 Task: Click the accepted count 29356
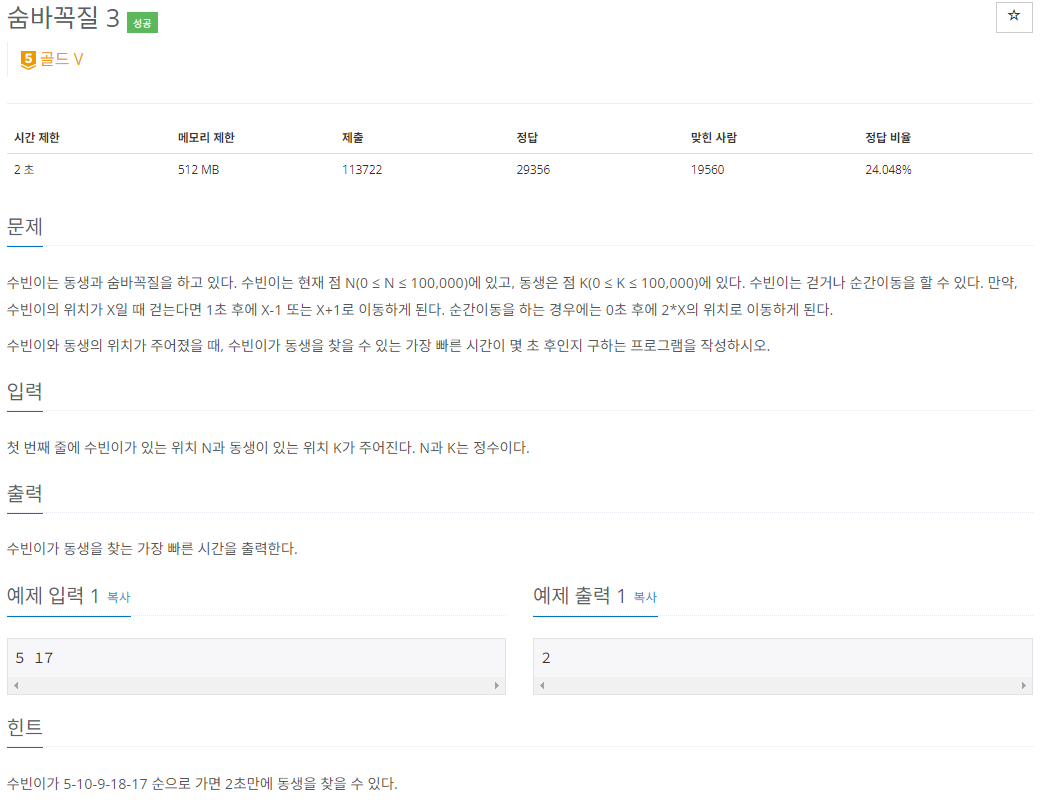(x=531, y=169)
